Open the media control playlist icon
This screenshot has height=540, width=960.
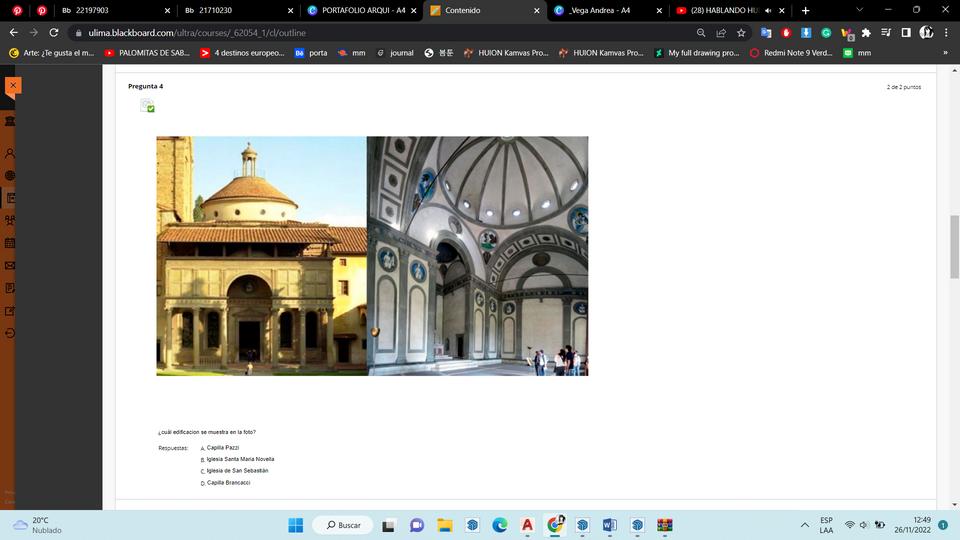[886, 32]
